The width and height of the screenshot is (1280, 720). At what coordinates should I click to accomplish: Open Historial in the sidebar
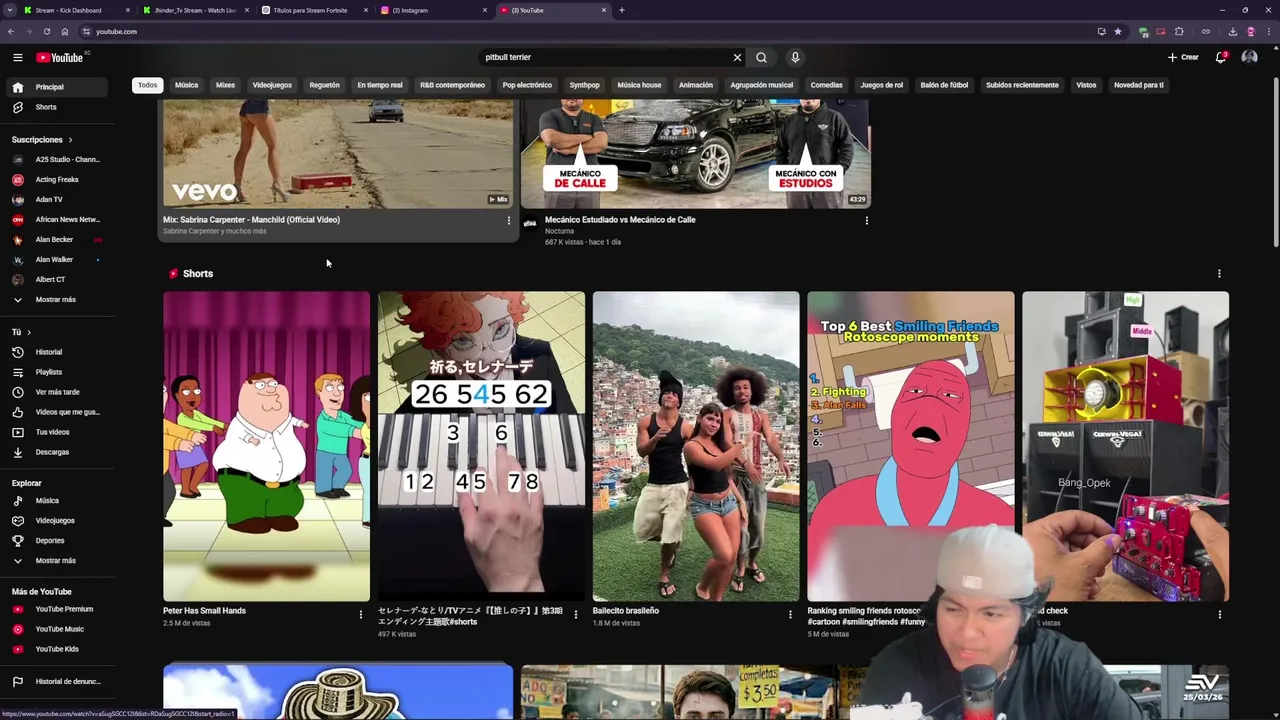[56, 352]
